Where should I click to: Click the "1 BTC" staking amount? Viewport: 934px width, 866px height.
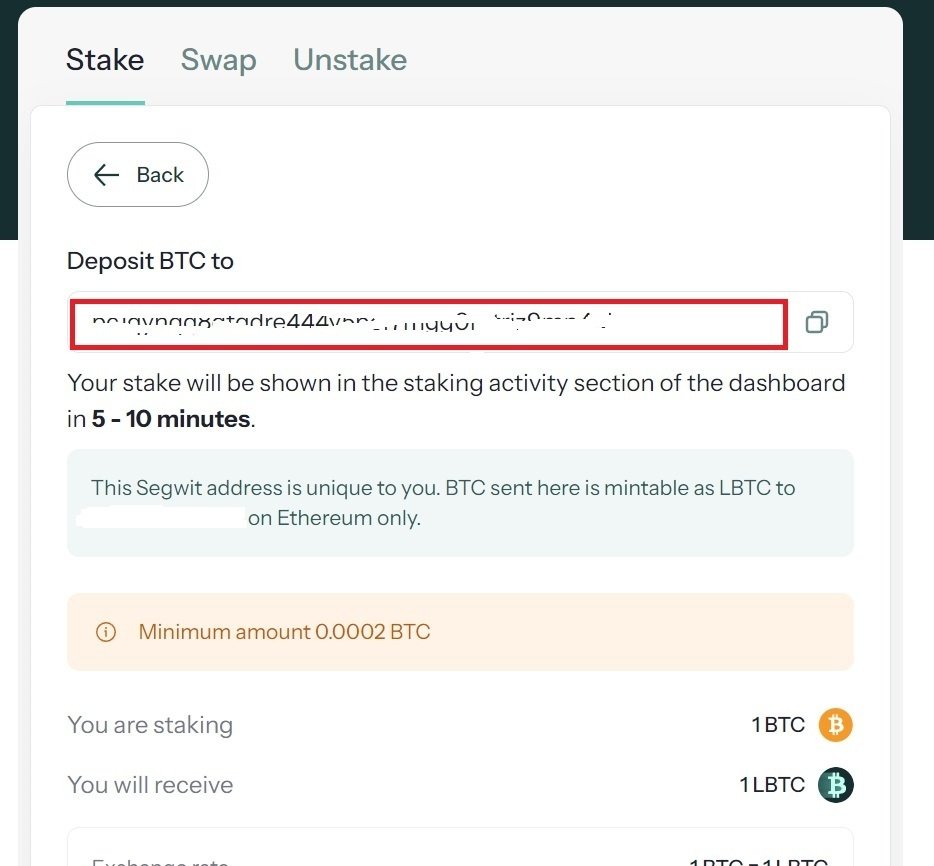tap(778, 725)
